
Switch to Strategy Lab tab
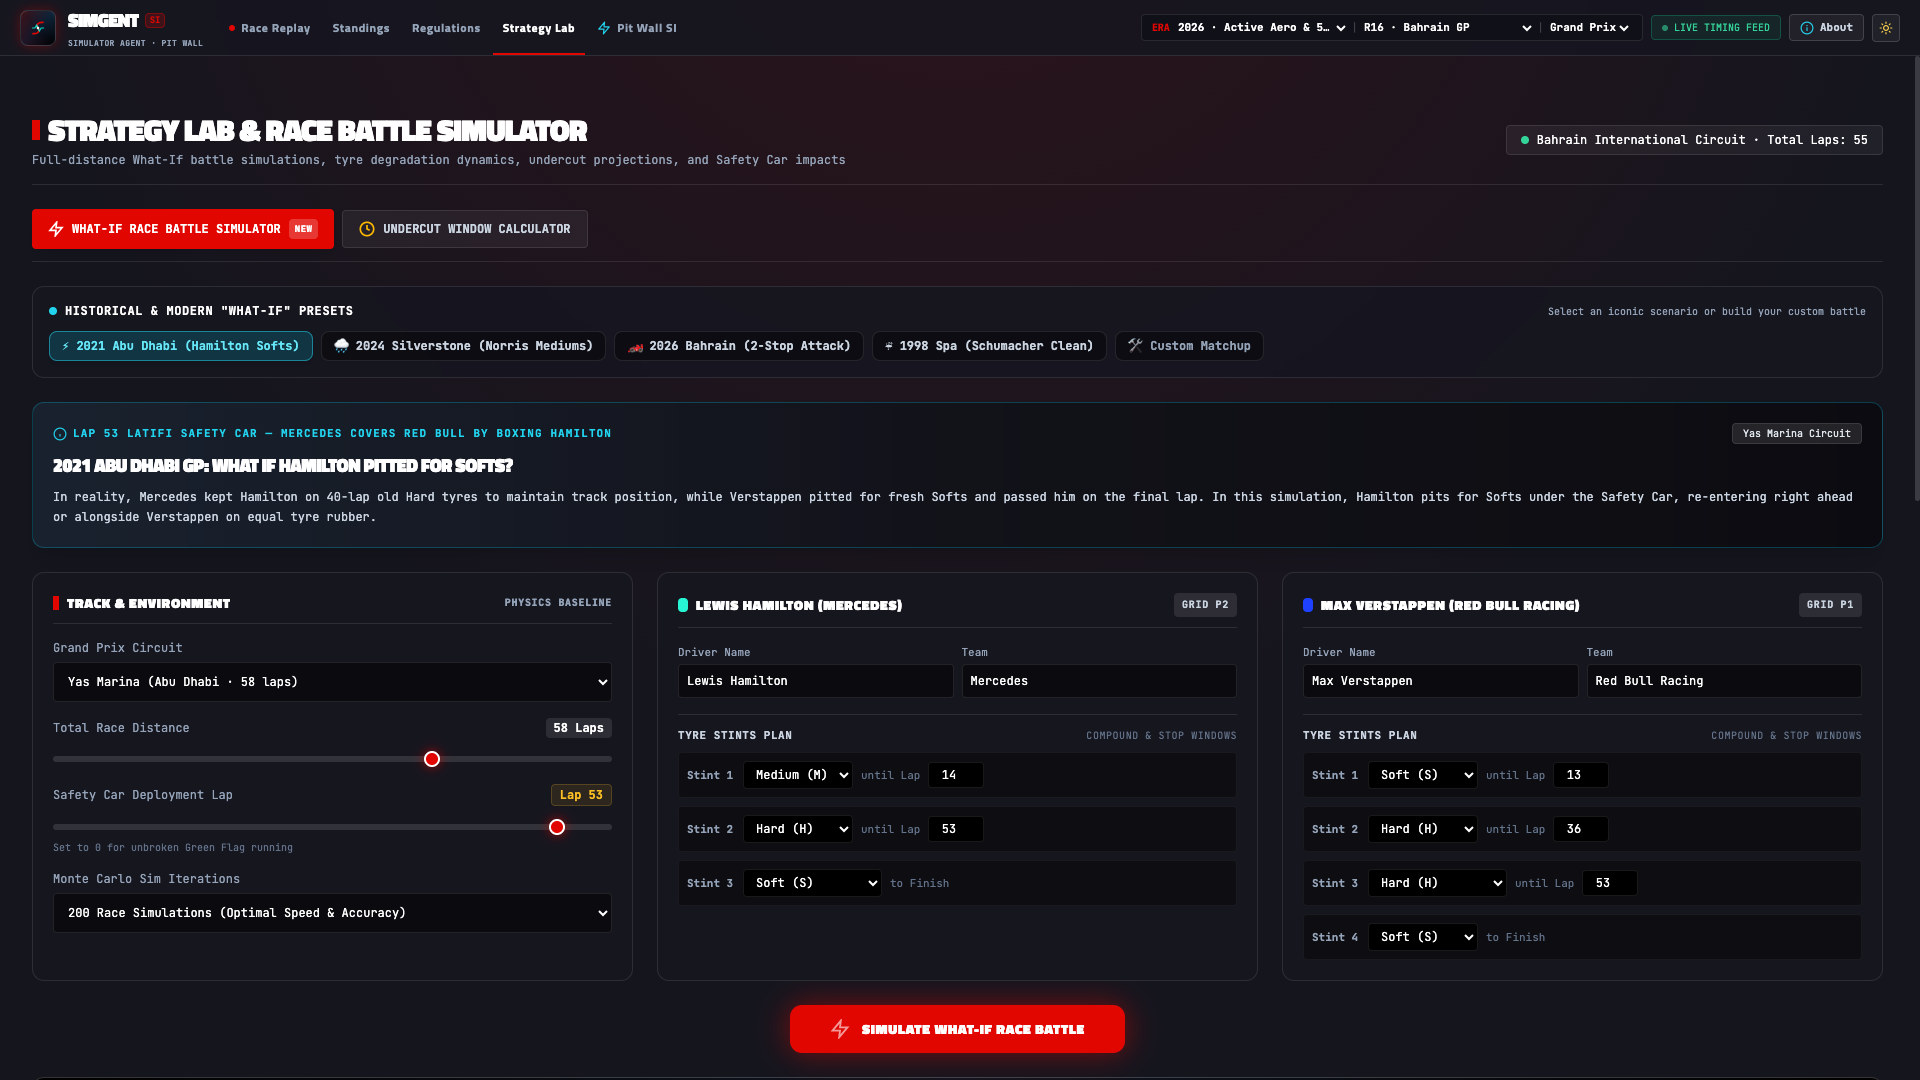point(538,28)
